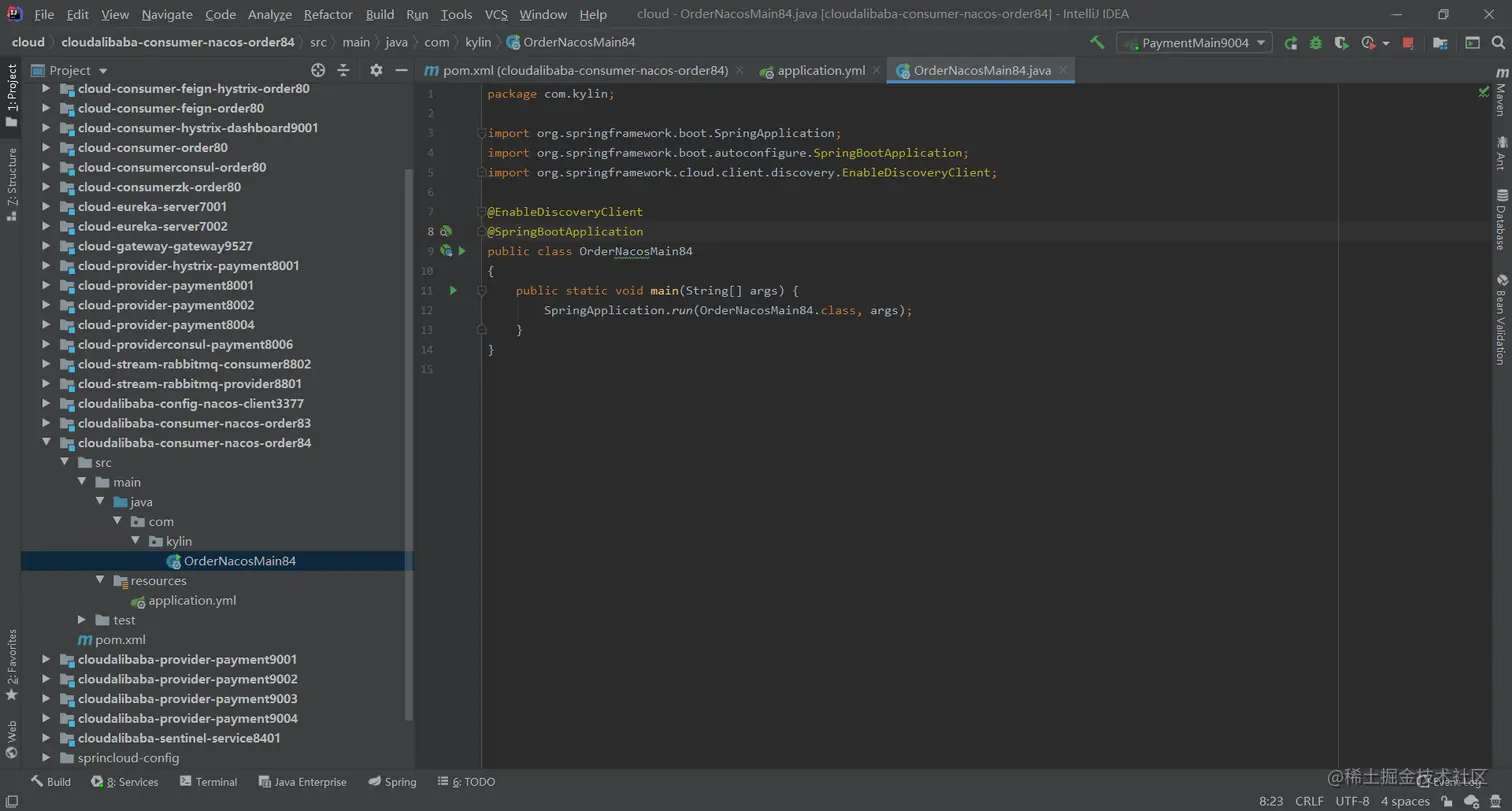The width and height of the screenshot is (1512, 811).
Task: Open the Z: Structure side tab
Action: (11, 185)
